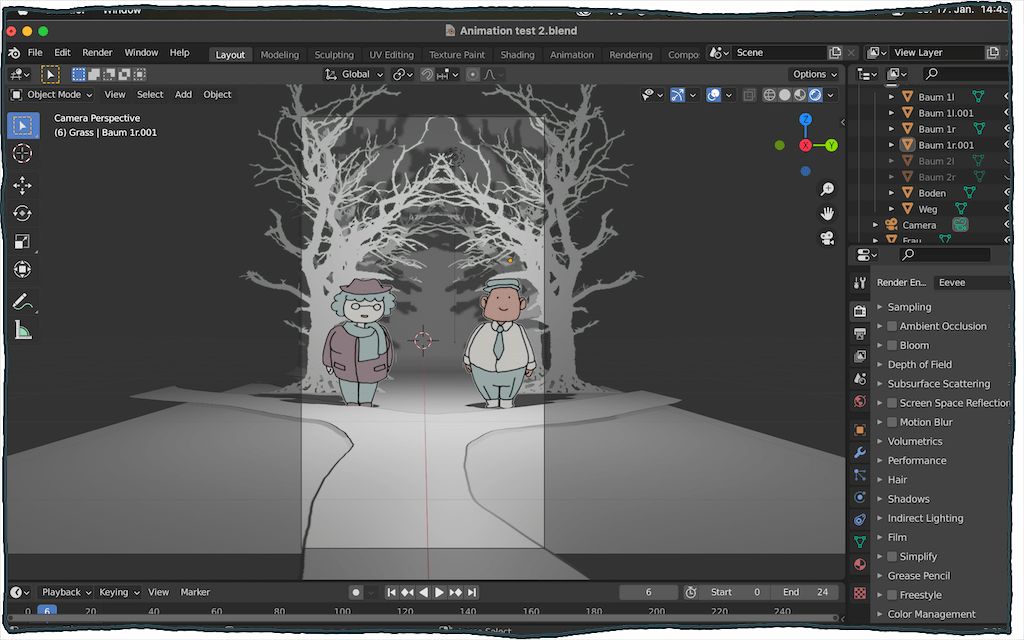The width and height of the screenshot is (1024, 640).
Task: Open the Keying popover
Action: point(119,592)
